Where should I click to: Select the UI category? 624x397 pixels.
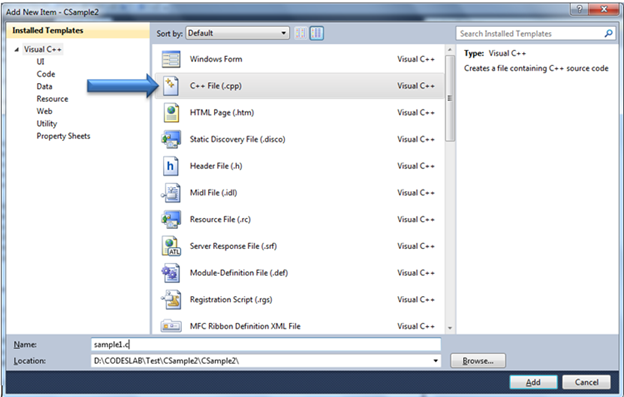pyautogui.click(x=40, y=62)
